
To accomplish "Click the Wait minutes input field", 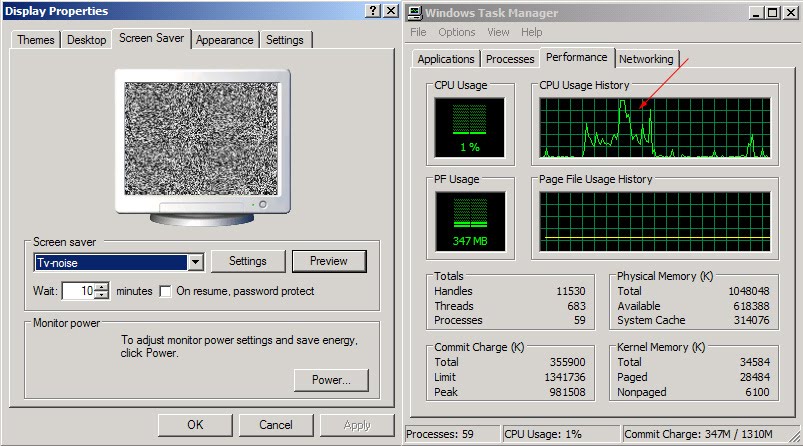I will pyautogui.click(x=78, y=291).
